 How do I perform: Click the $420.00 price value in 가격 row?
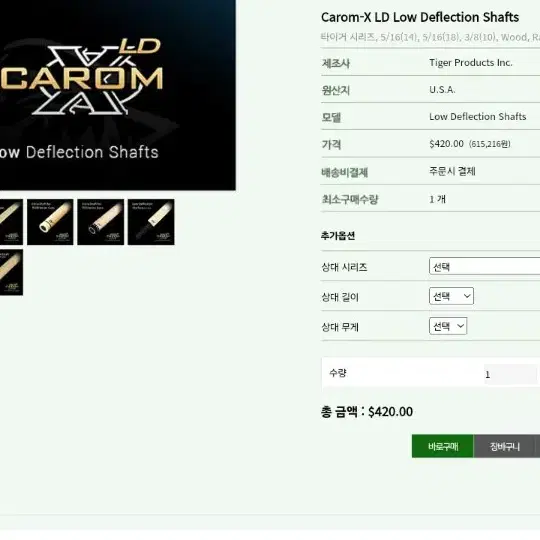446,144
